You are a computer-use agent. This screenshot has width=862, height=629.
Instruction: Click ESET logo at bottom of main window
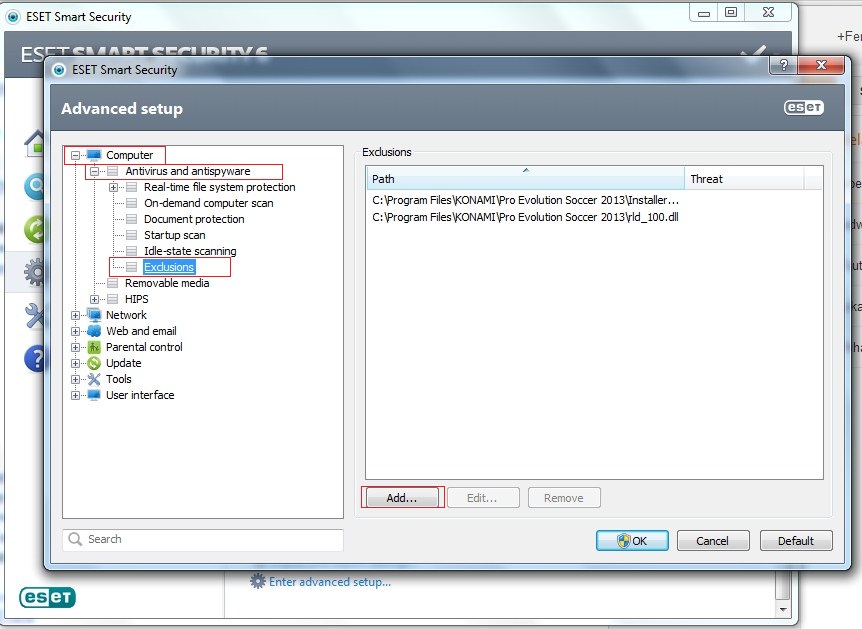pos(47,597)
